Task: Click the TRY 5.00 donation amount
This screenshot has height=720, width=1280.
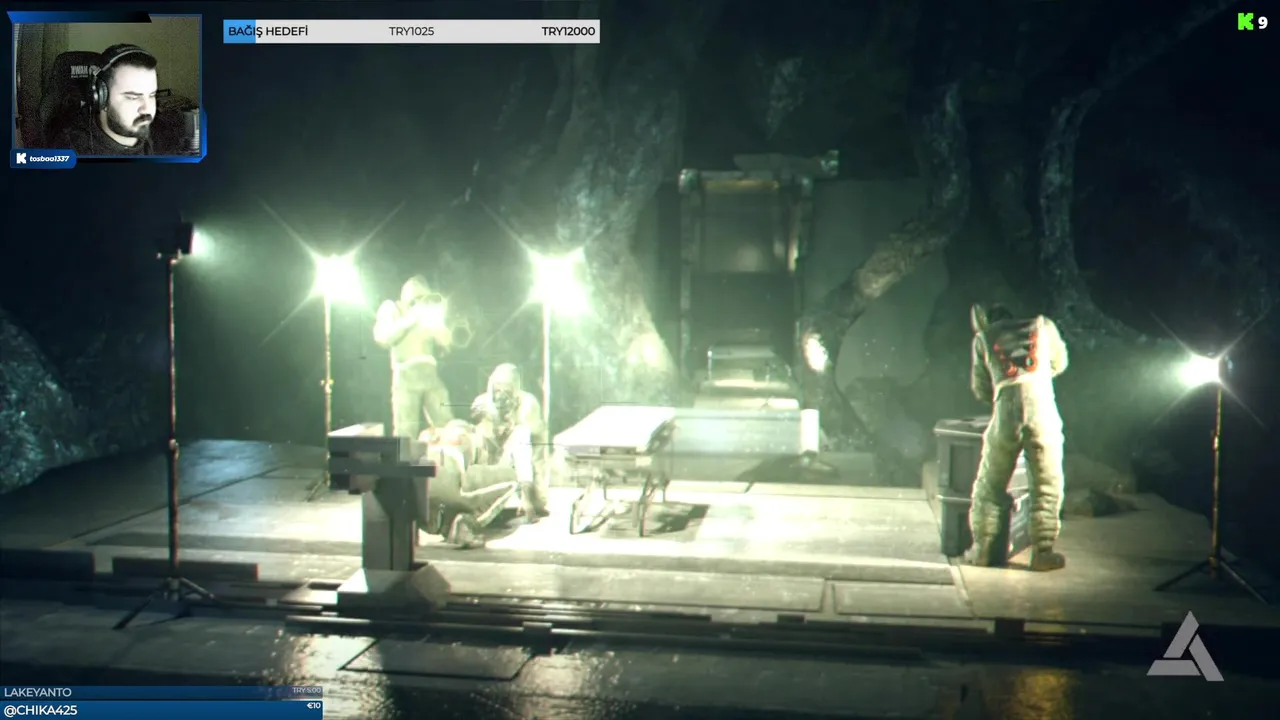Action: [305, 691]
